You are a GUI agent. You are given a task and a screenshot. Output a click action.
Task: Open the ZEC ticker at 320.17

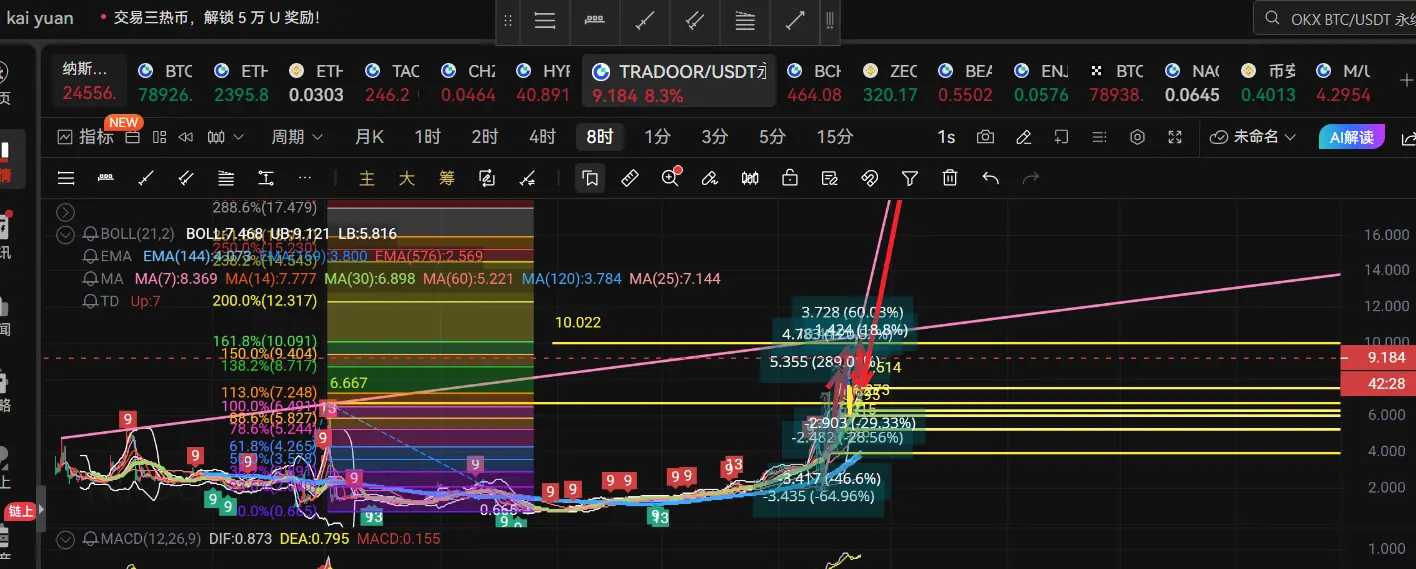tap(891, 82)
